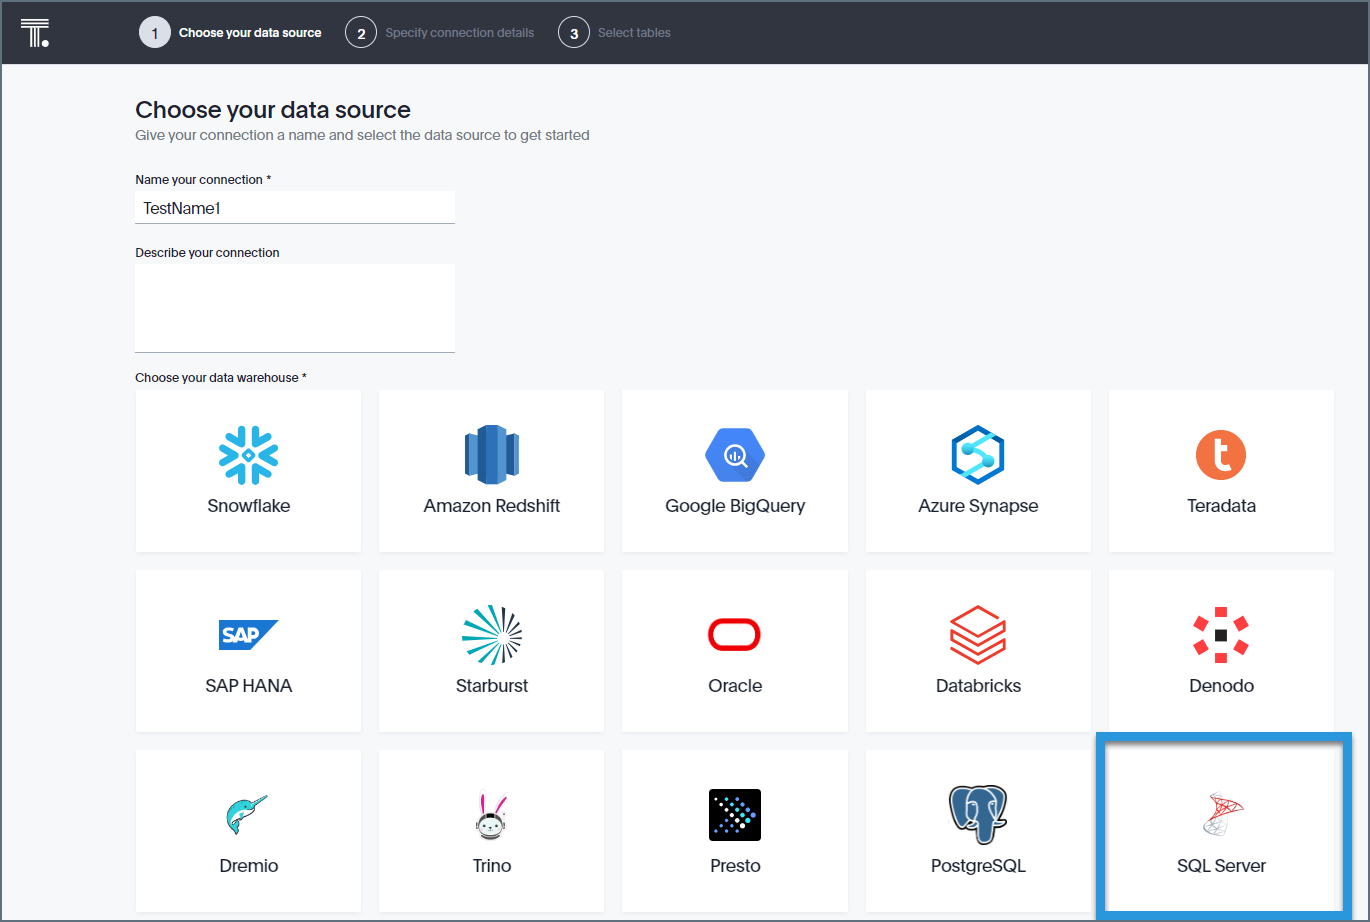The height and width of the screenshot is (922, 1370).
Task: Pick Google BigQuery warehouse
Action: [735, 470]
